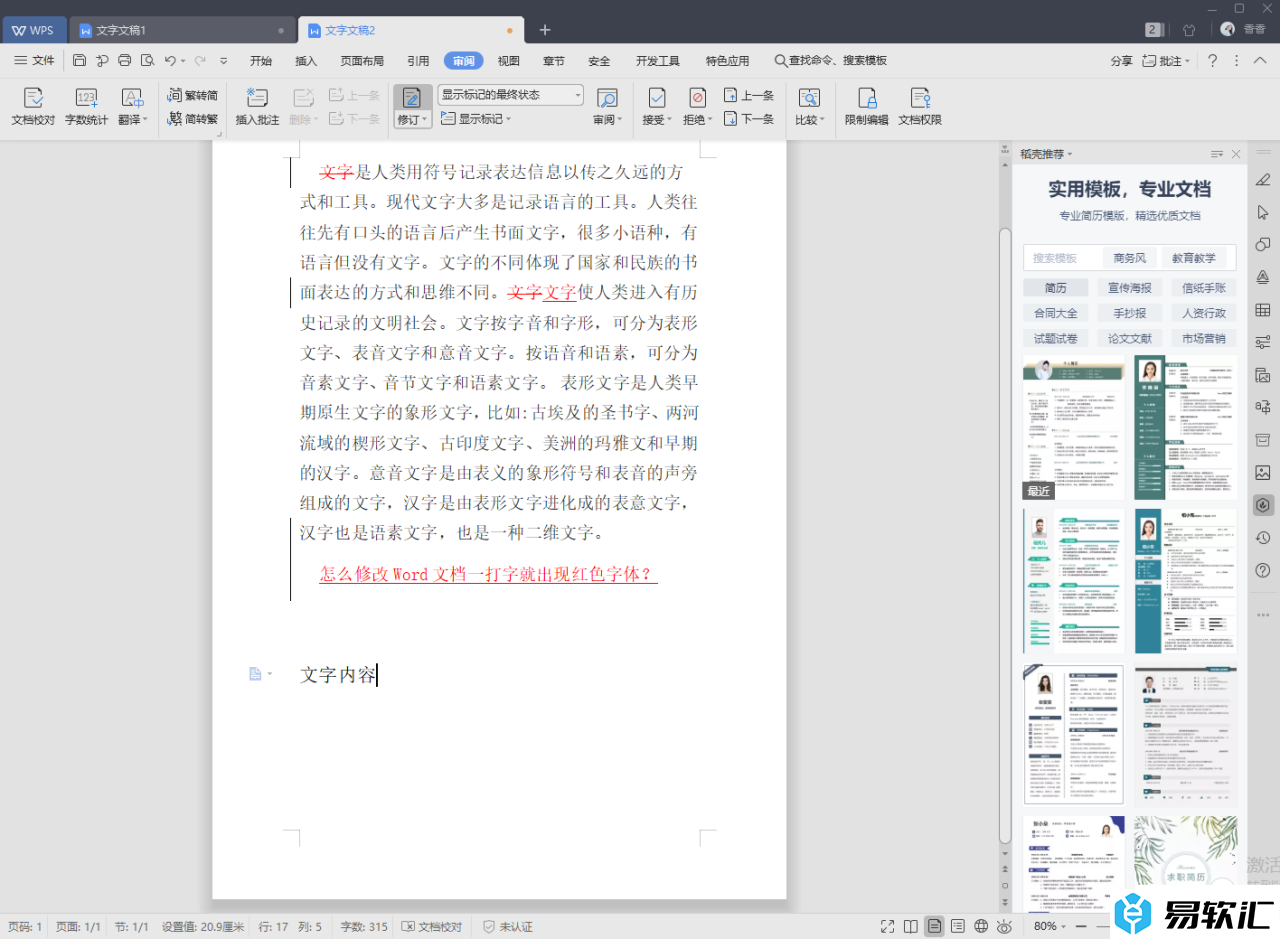Convert simplified to traditional with 简转繁
Viewport: 1280px width, 939px height.
tap(193, 119)
